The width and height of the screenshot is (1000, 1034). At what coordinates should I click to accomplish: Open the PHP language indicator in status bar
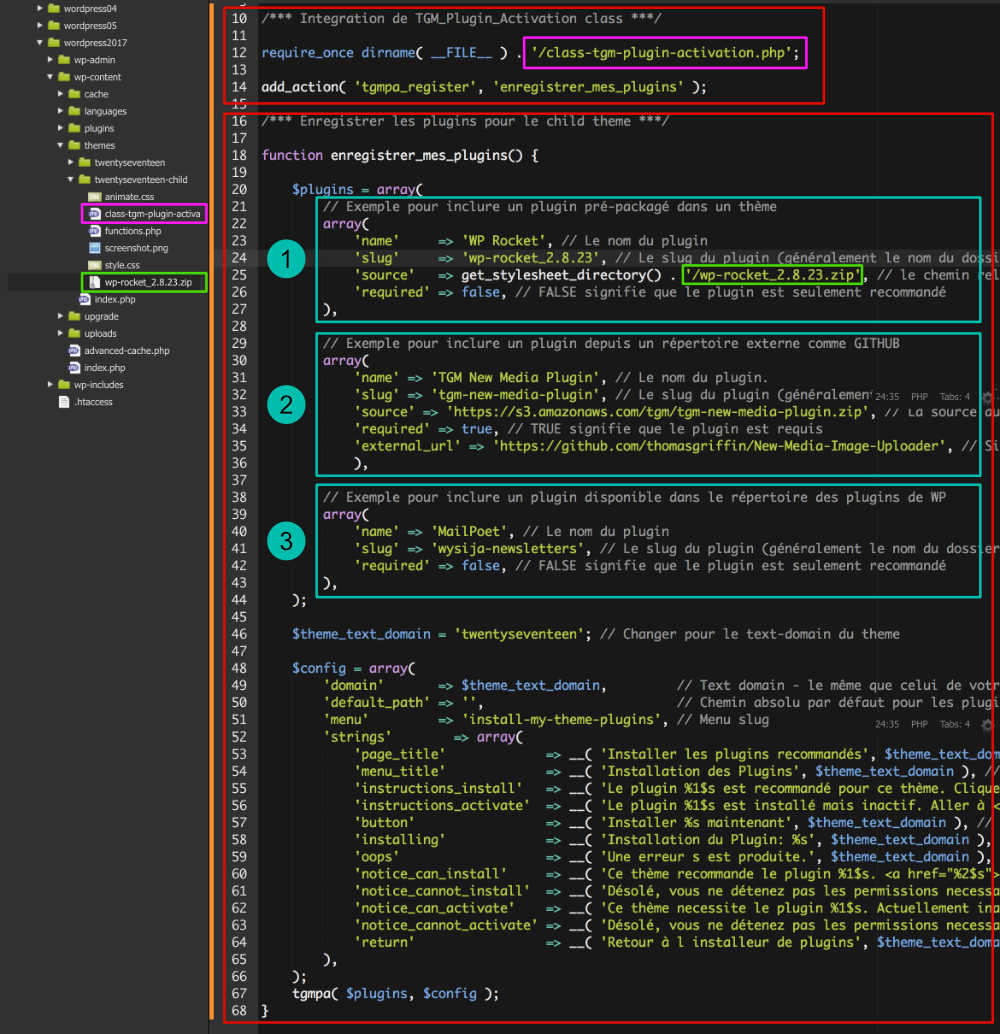click(920, 396)
